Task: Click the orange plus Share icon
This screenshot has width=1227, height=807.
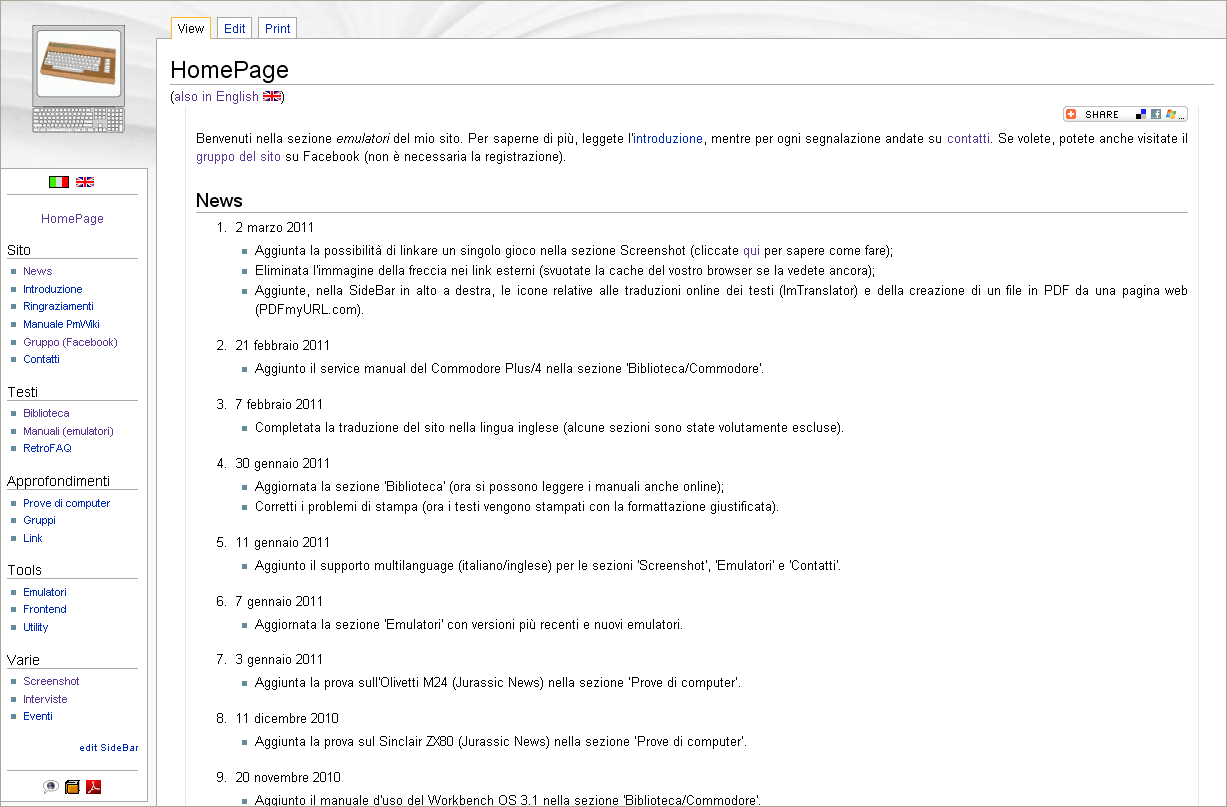Action: pyautogui.click(x=1071, y=114)
